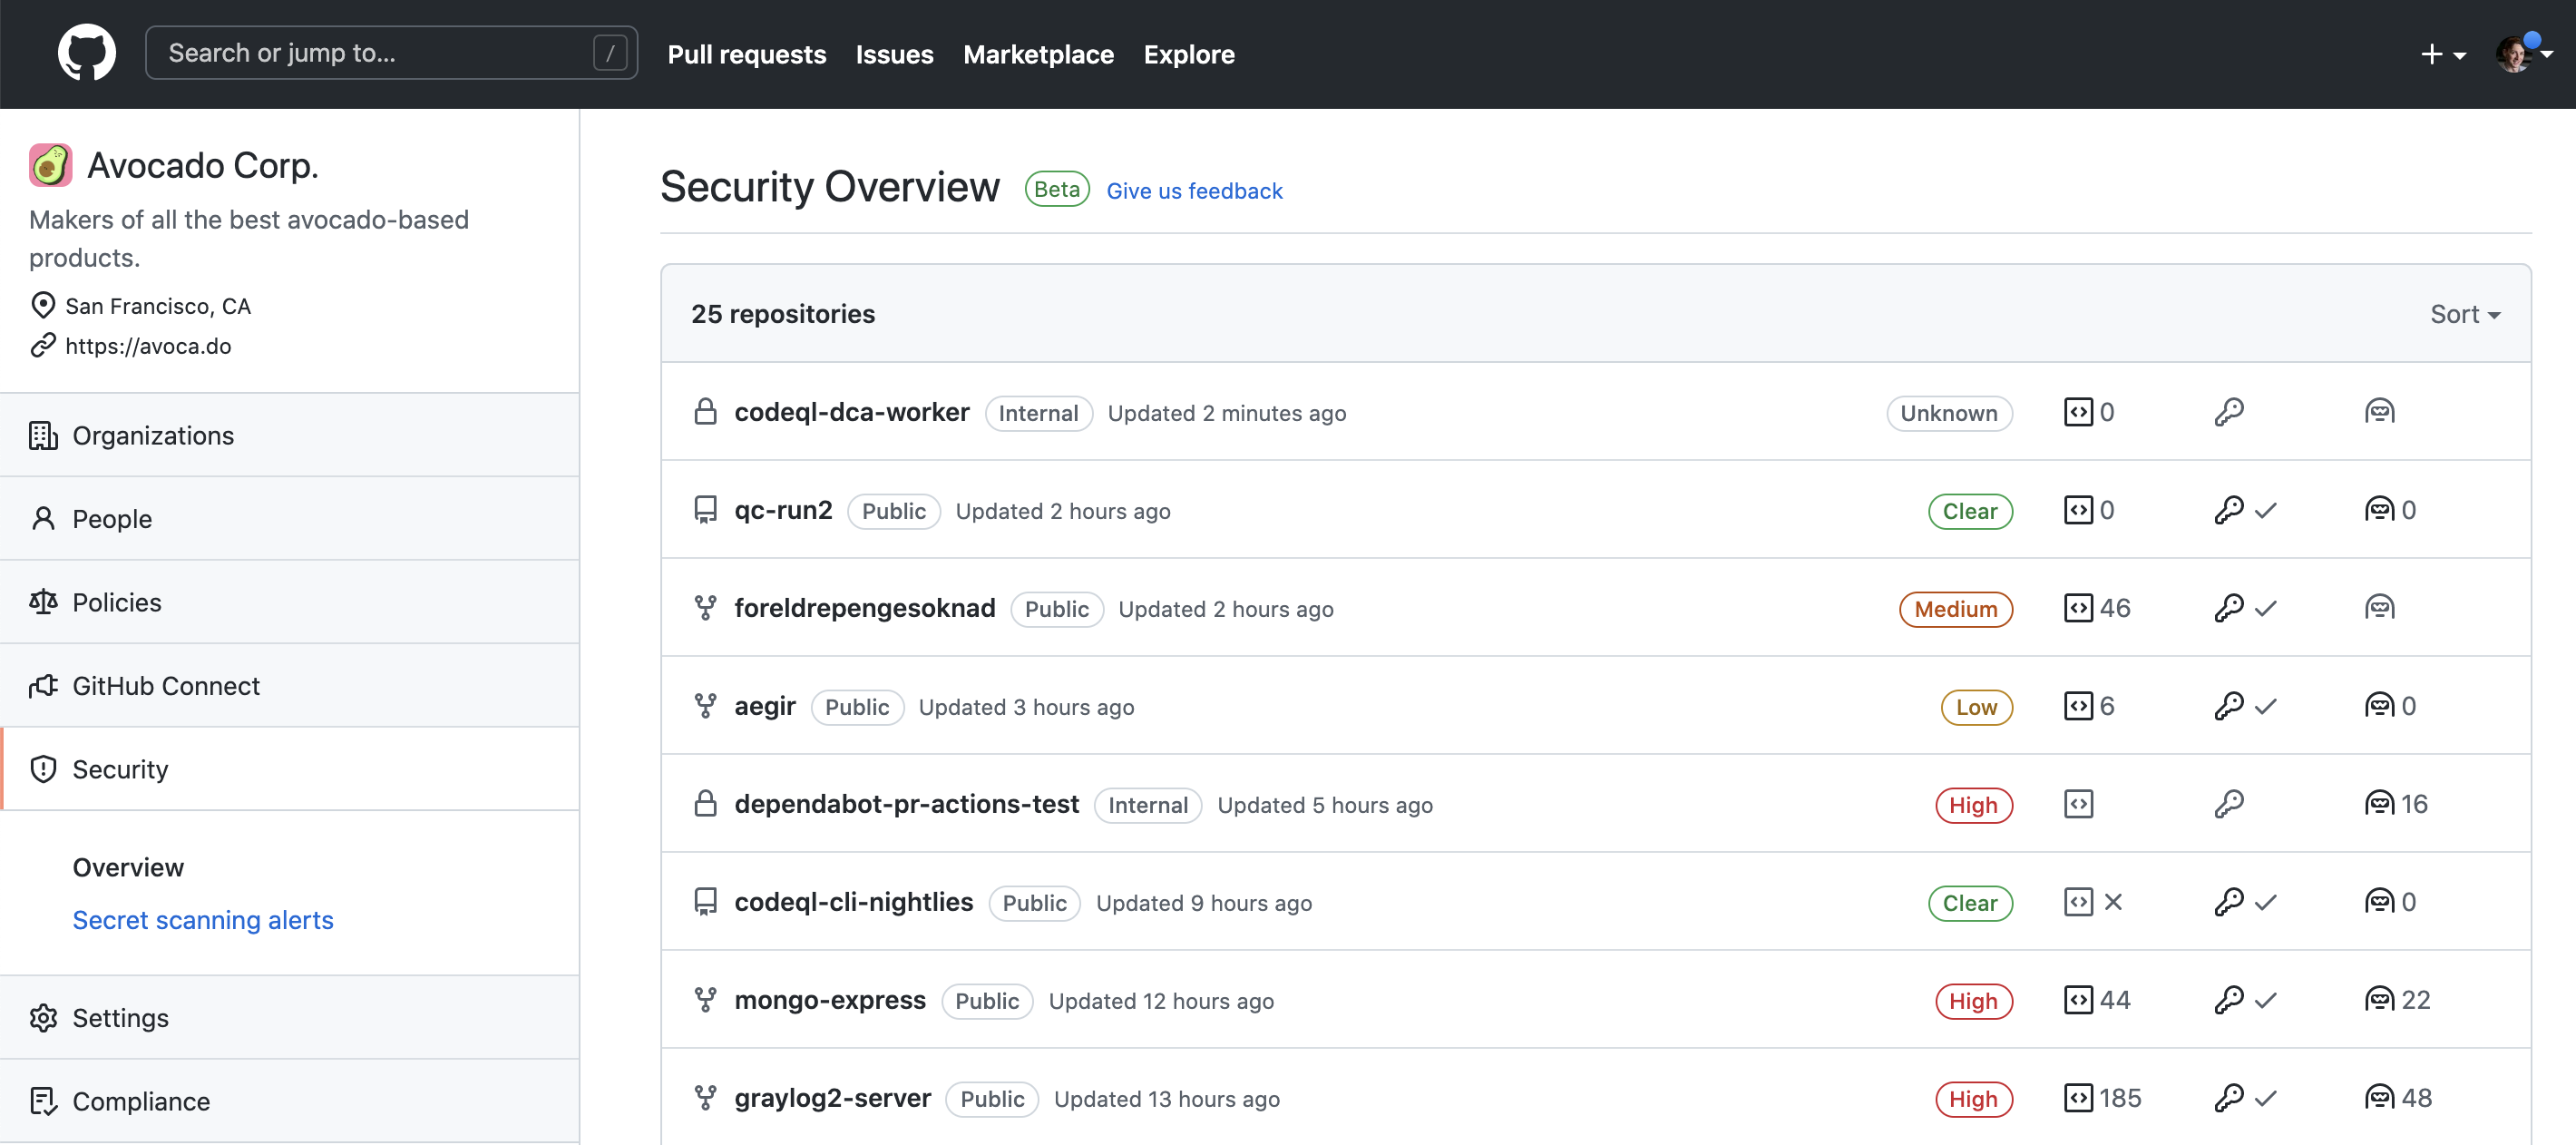Open the codeql-dca-worker repository

[x=851, y=412]
